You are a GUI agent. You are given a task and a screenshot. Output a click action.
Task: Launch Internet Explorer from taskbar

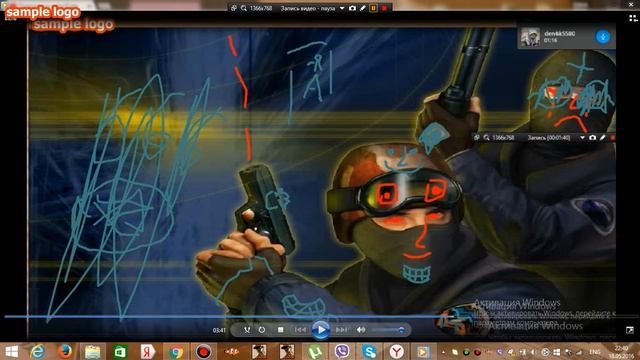pos(38,351)
